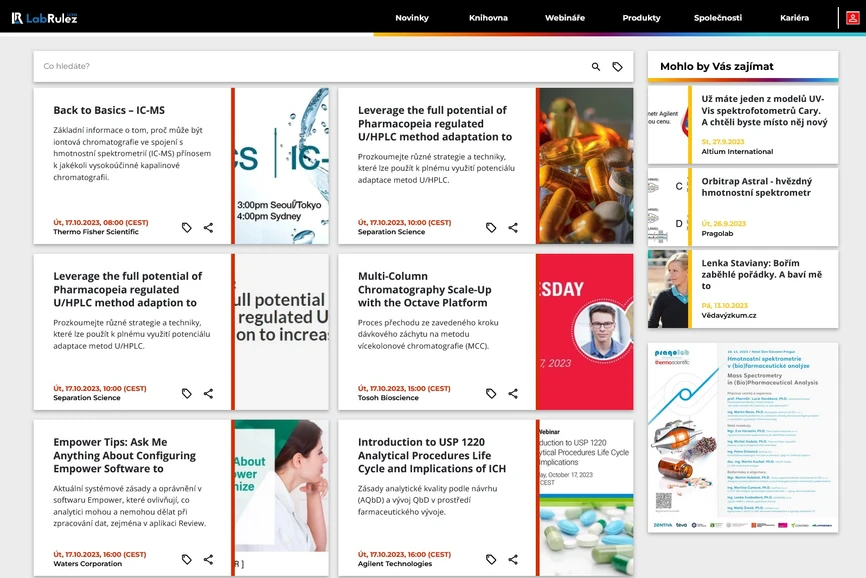Image resolution: width=866 pixels, height=578 pixels.
Task: Open the UV-Vis Cary spectrophotometer article
Action: 764,110
